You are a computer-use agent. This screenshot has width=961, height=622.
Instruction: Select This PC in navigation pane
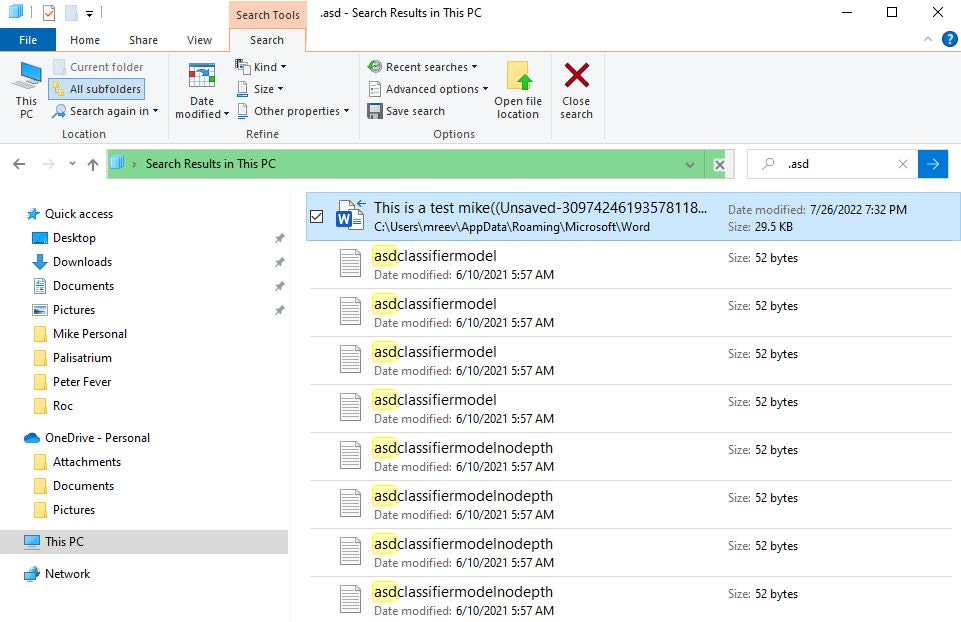[x=143, y=542]
